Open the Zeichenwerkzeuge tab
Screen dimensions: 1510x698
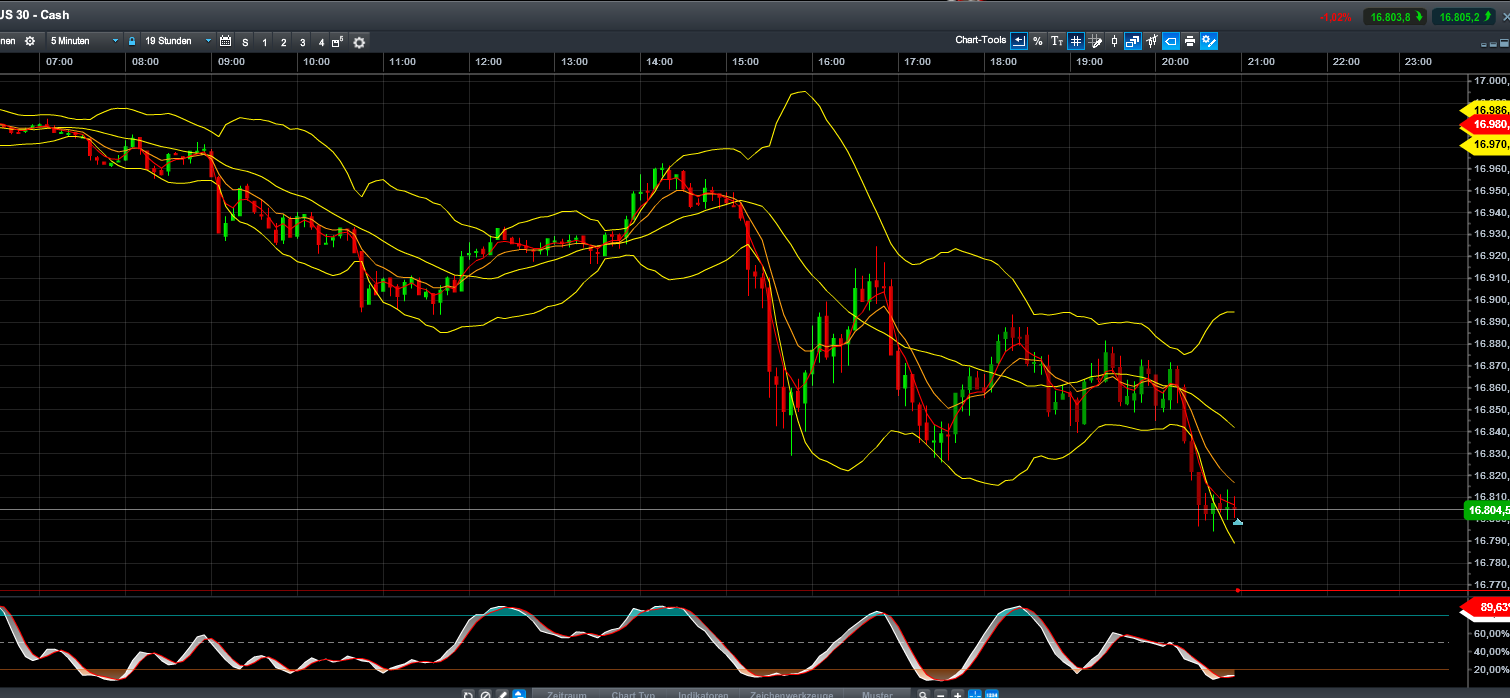(789, 694)
